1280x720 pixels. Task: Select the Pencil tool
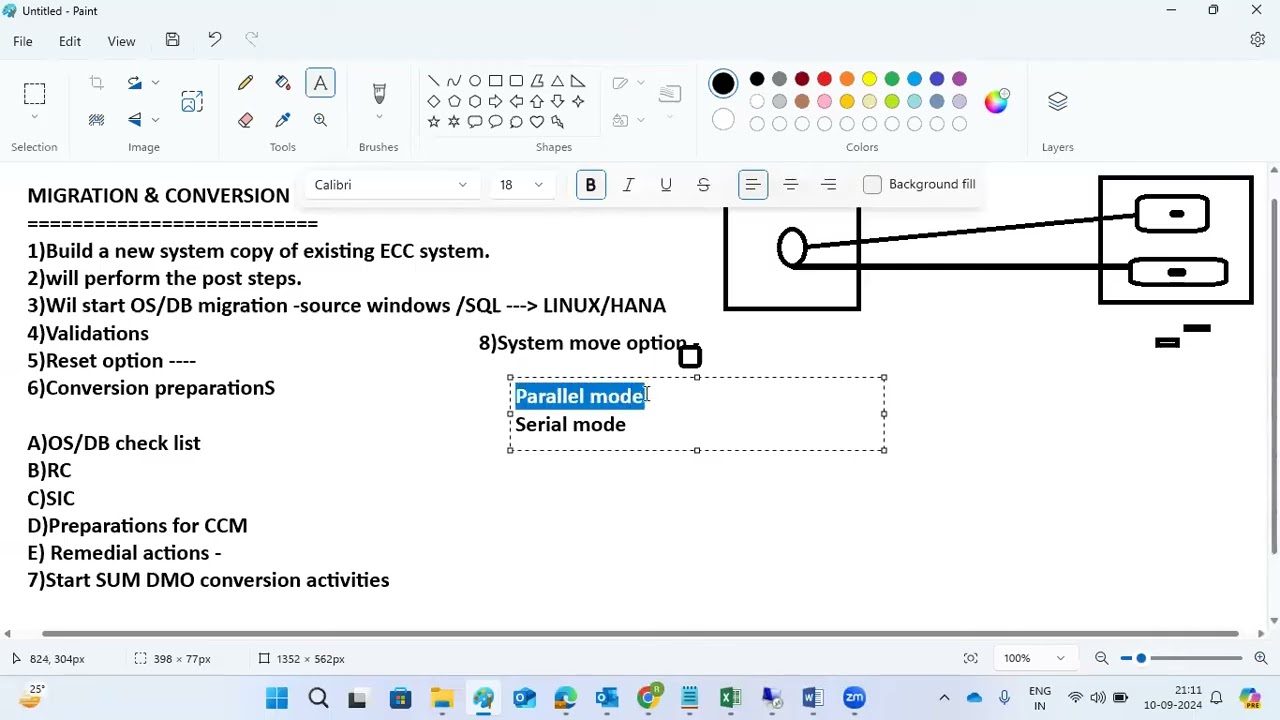pyautogui.click(x=245, y=84)
